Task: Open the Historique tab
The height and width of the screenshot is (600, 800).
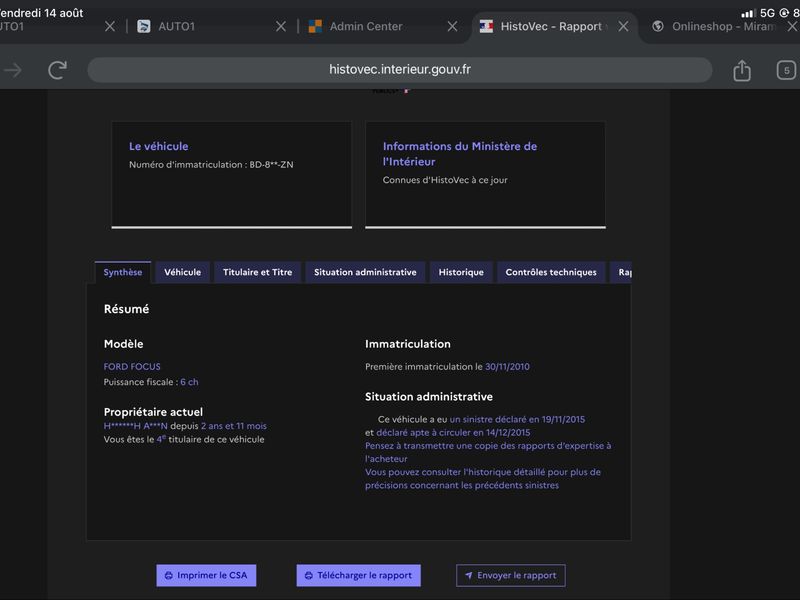Action: click(461, 272)
